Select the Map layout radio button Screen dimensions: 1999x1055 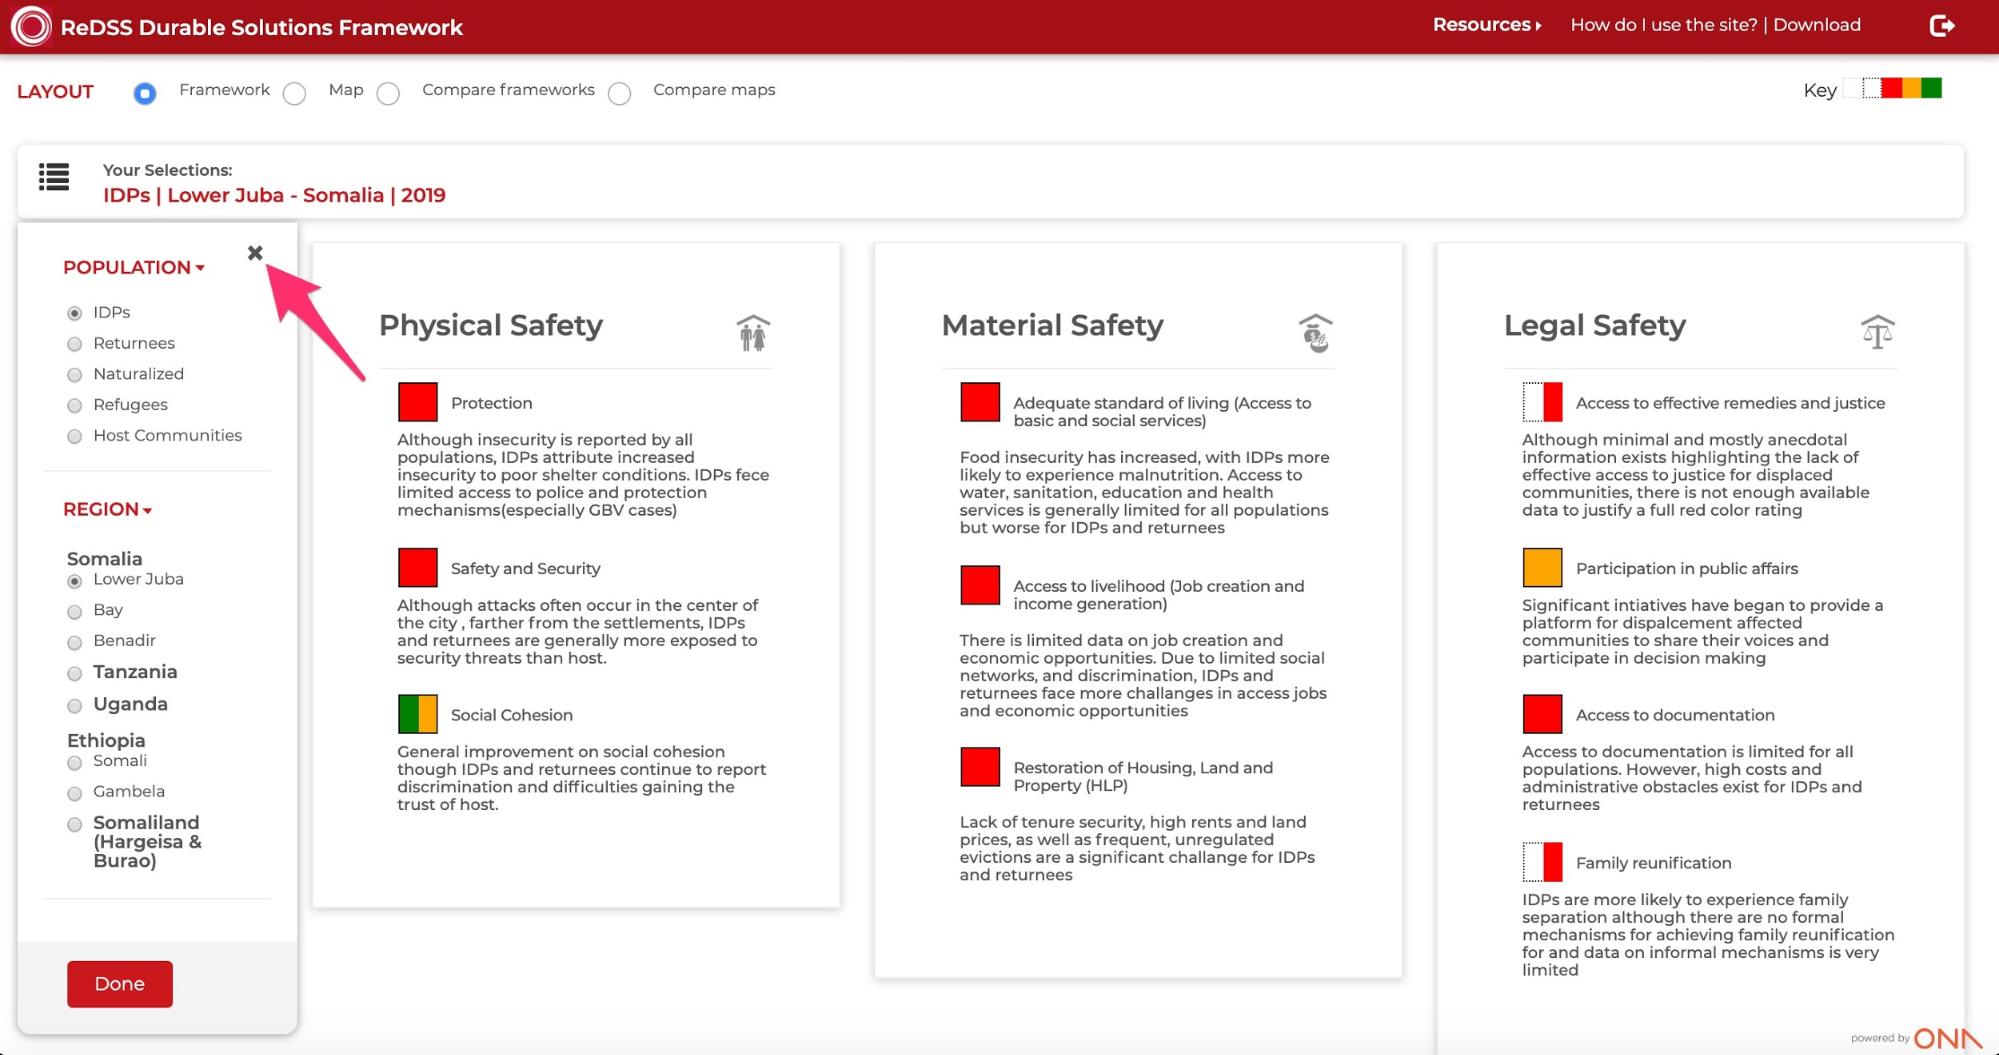[x=294, y=94]
